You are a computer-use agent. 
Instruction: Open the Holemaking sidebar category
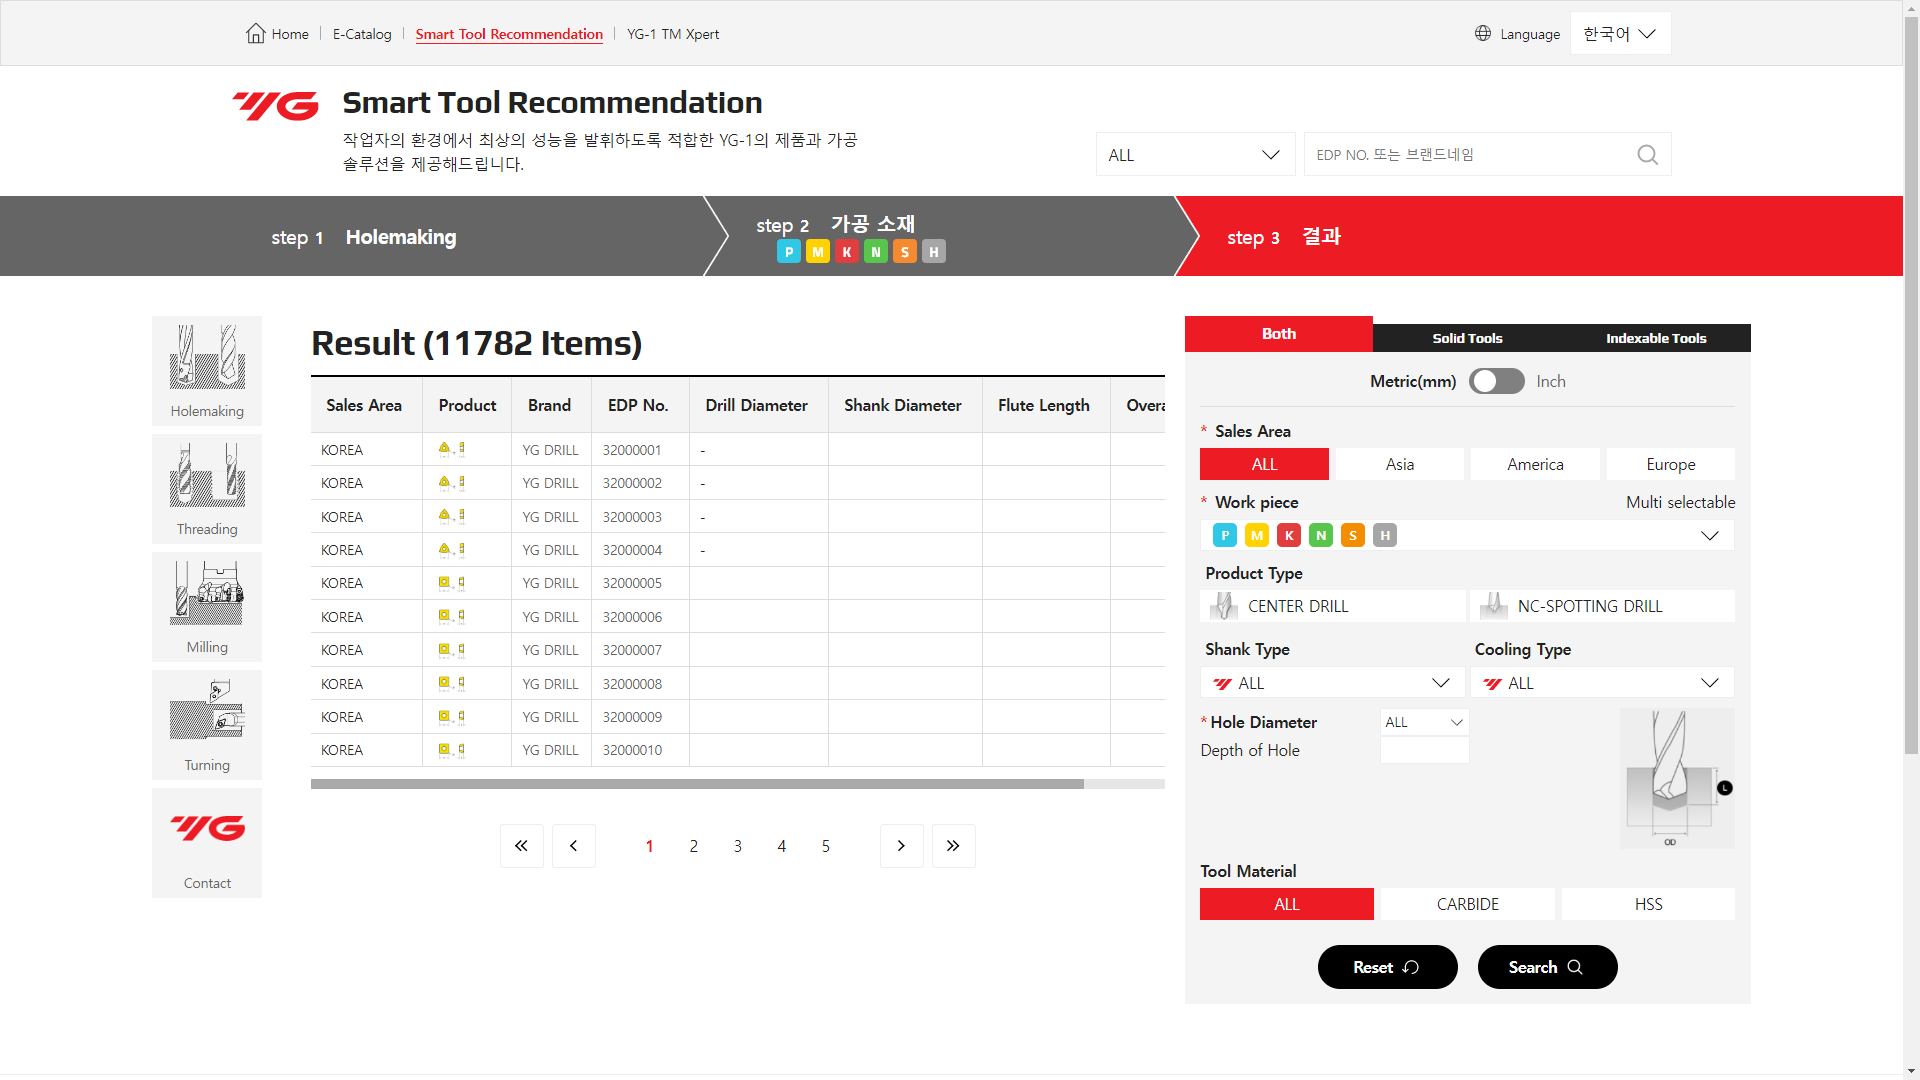tap(207, 371)
